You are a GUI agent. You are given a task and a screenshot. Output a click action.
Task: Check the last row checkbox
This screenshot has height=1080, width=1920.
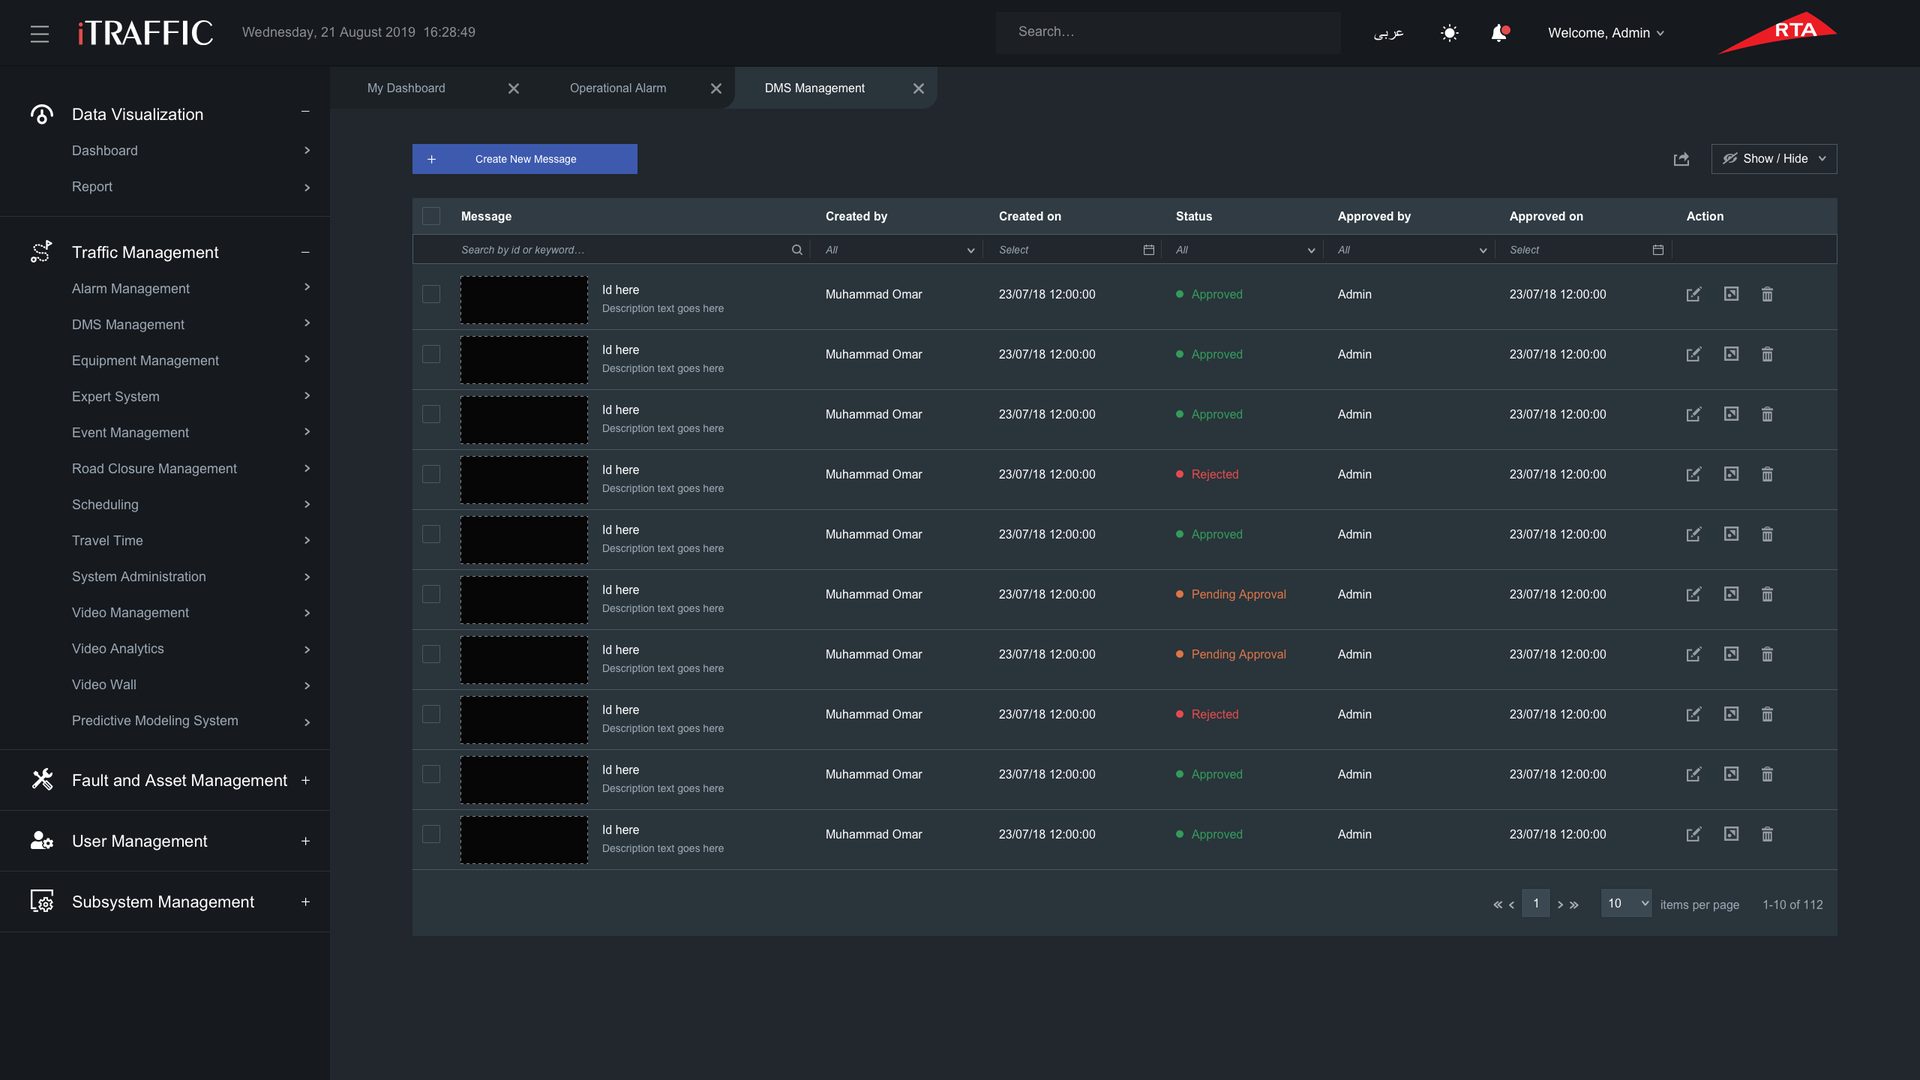(431, 834)
